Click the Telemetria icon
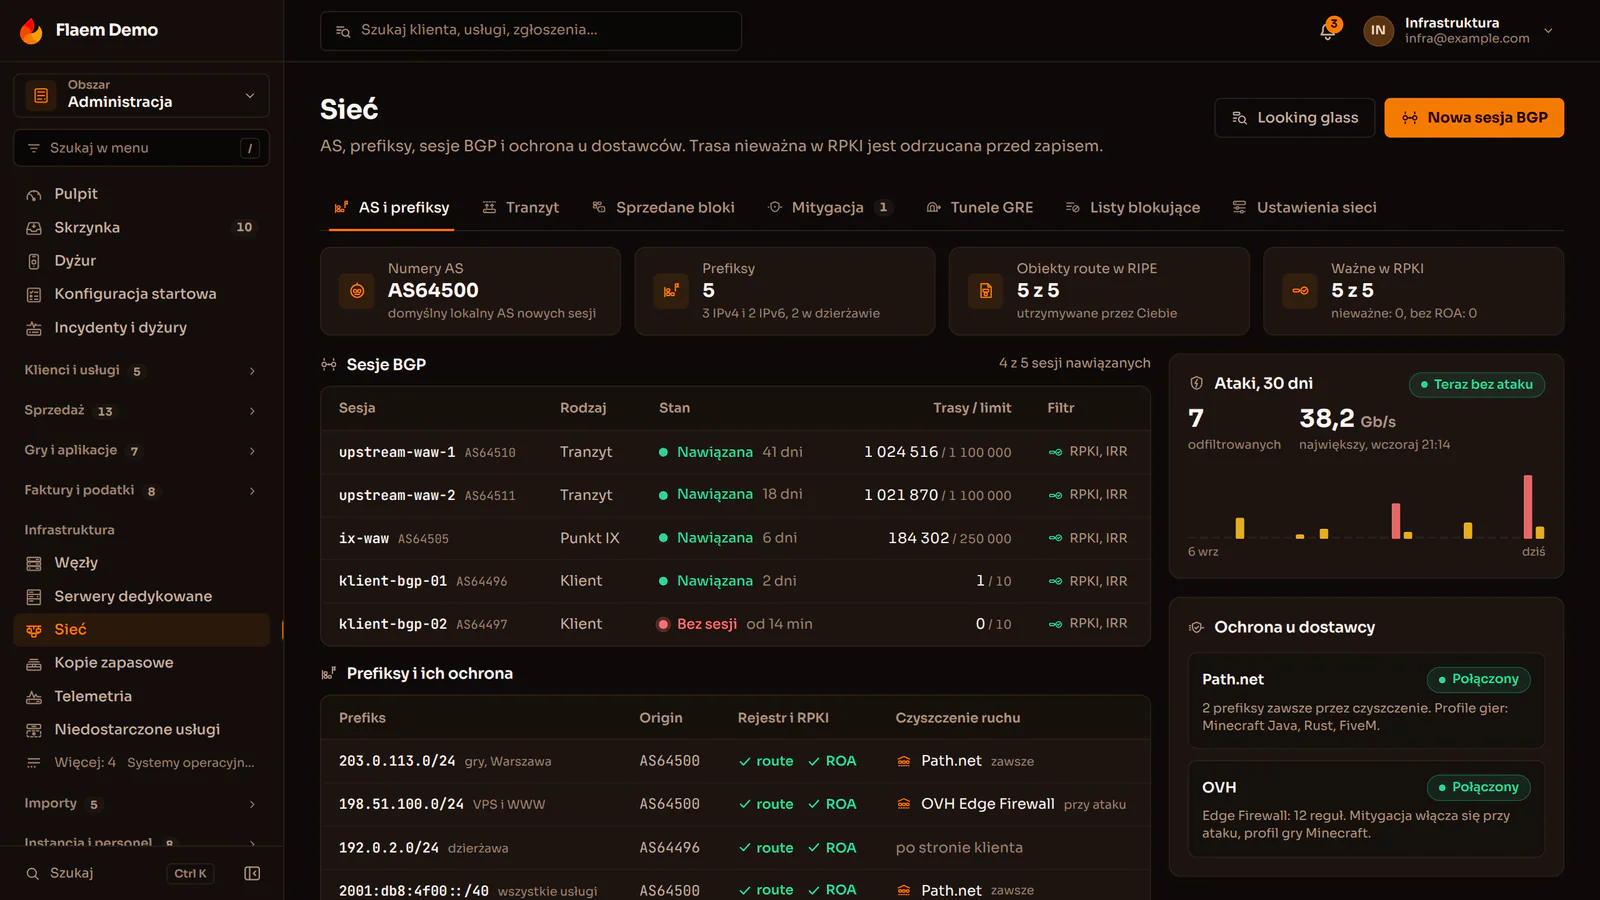Screen dimensions: 1600x900 pos(34,697)
